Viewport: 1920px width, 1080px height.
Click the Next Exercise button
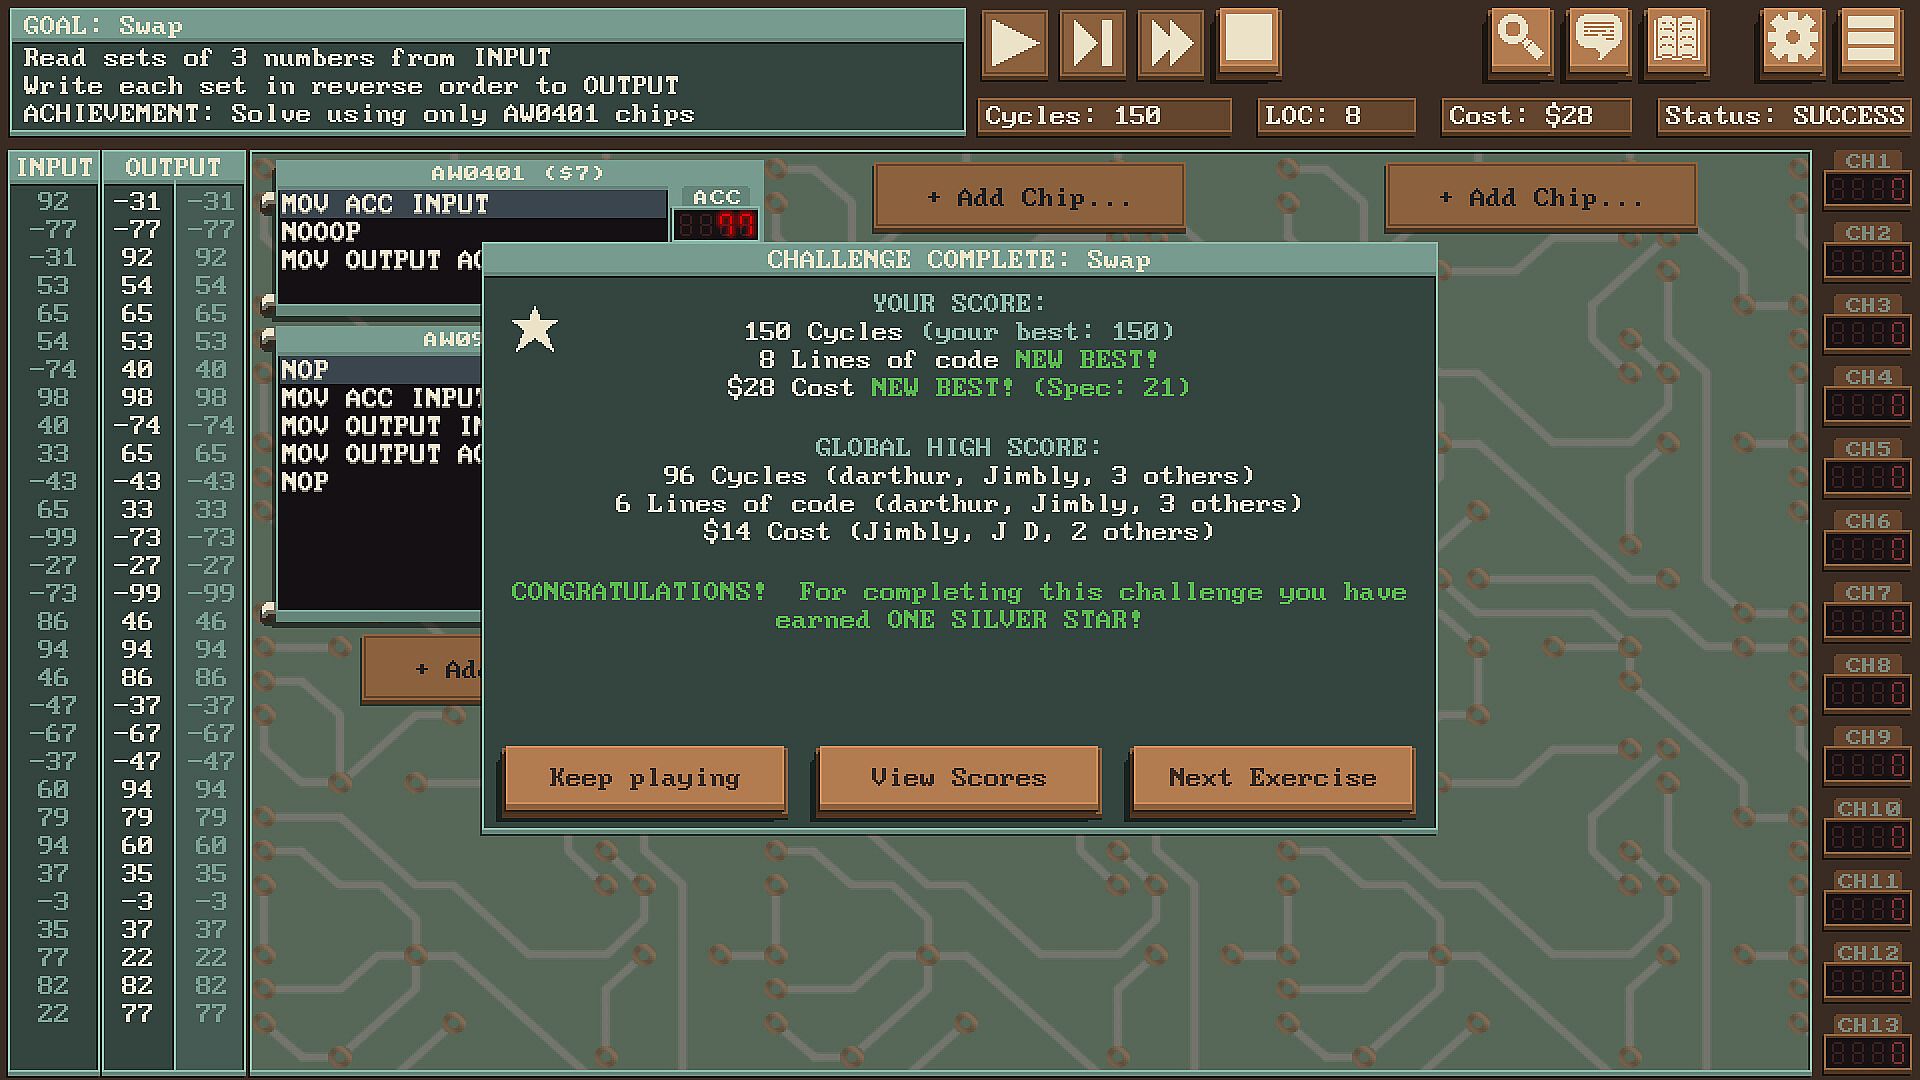(1272, 778)
